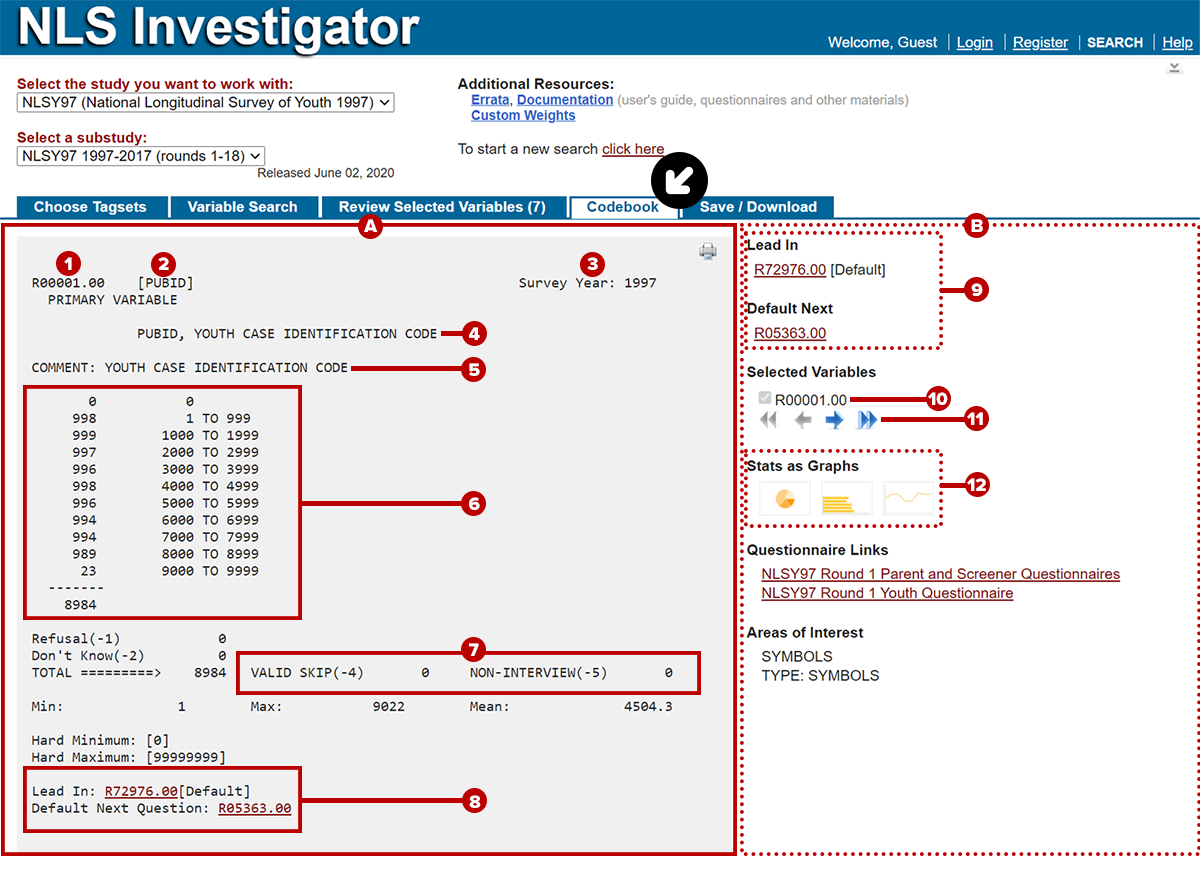Image resolution: width=1200 pixels, height=875 pixels.
Task: Open Default Next variable R05363.00 in sidebar
Action: (790, 333)
